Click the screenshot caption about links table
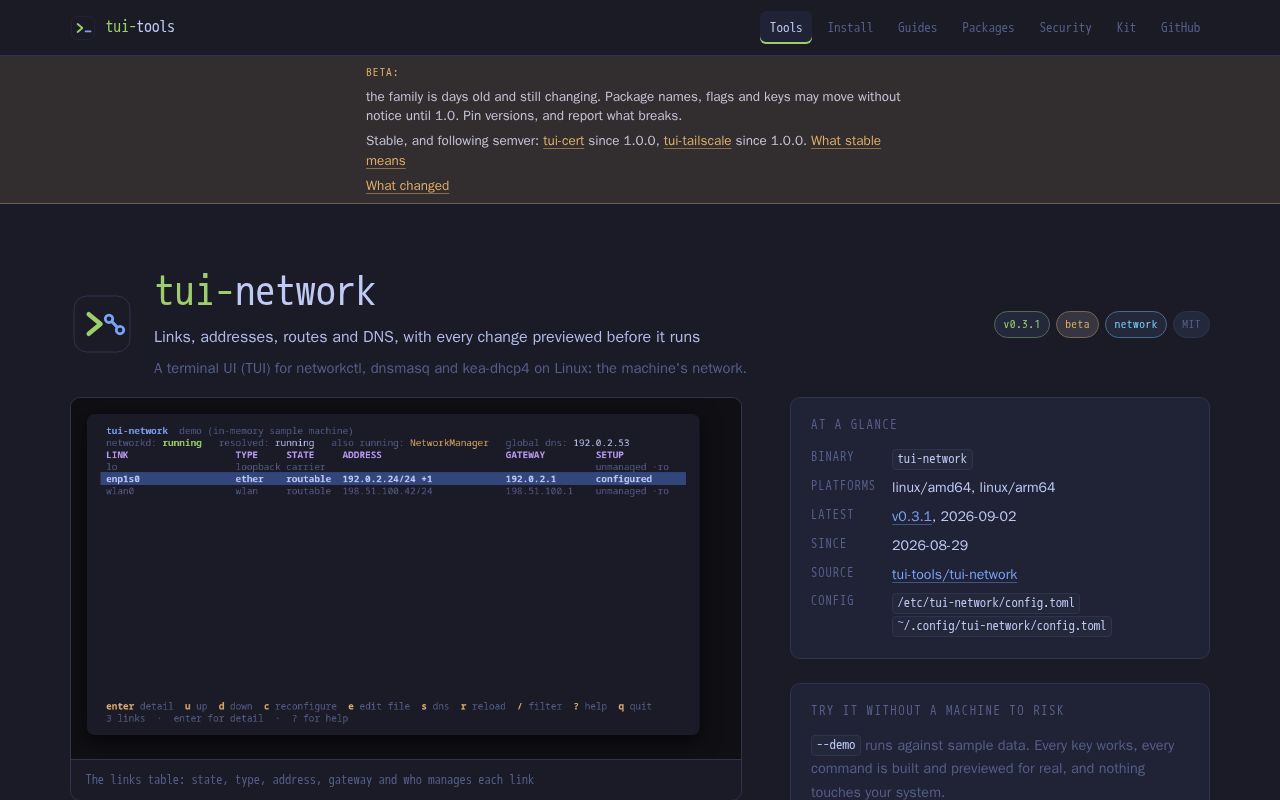The height and width of the screenshot is (800, 1280). (310, 780)
